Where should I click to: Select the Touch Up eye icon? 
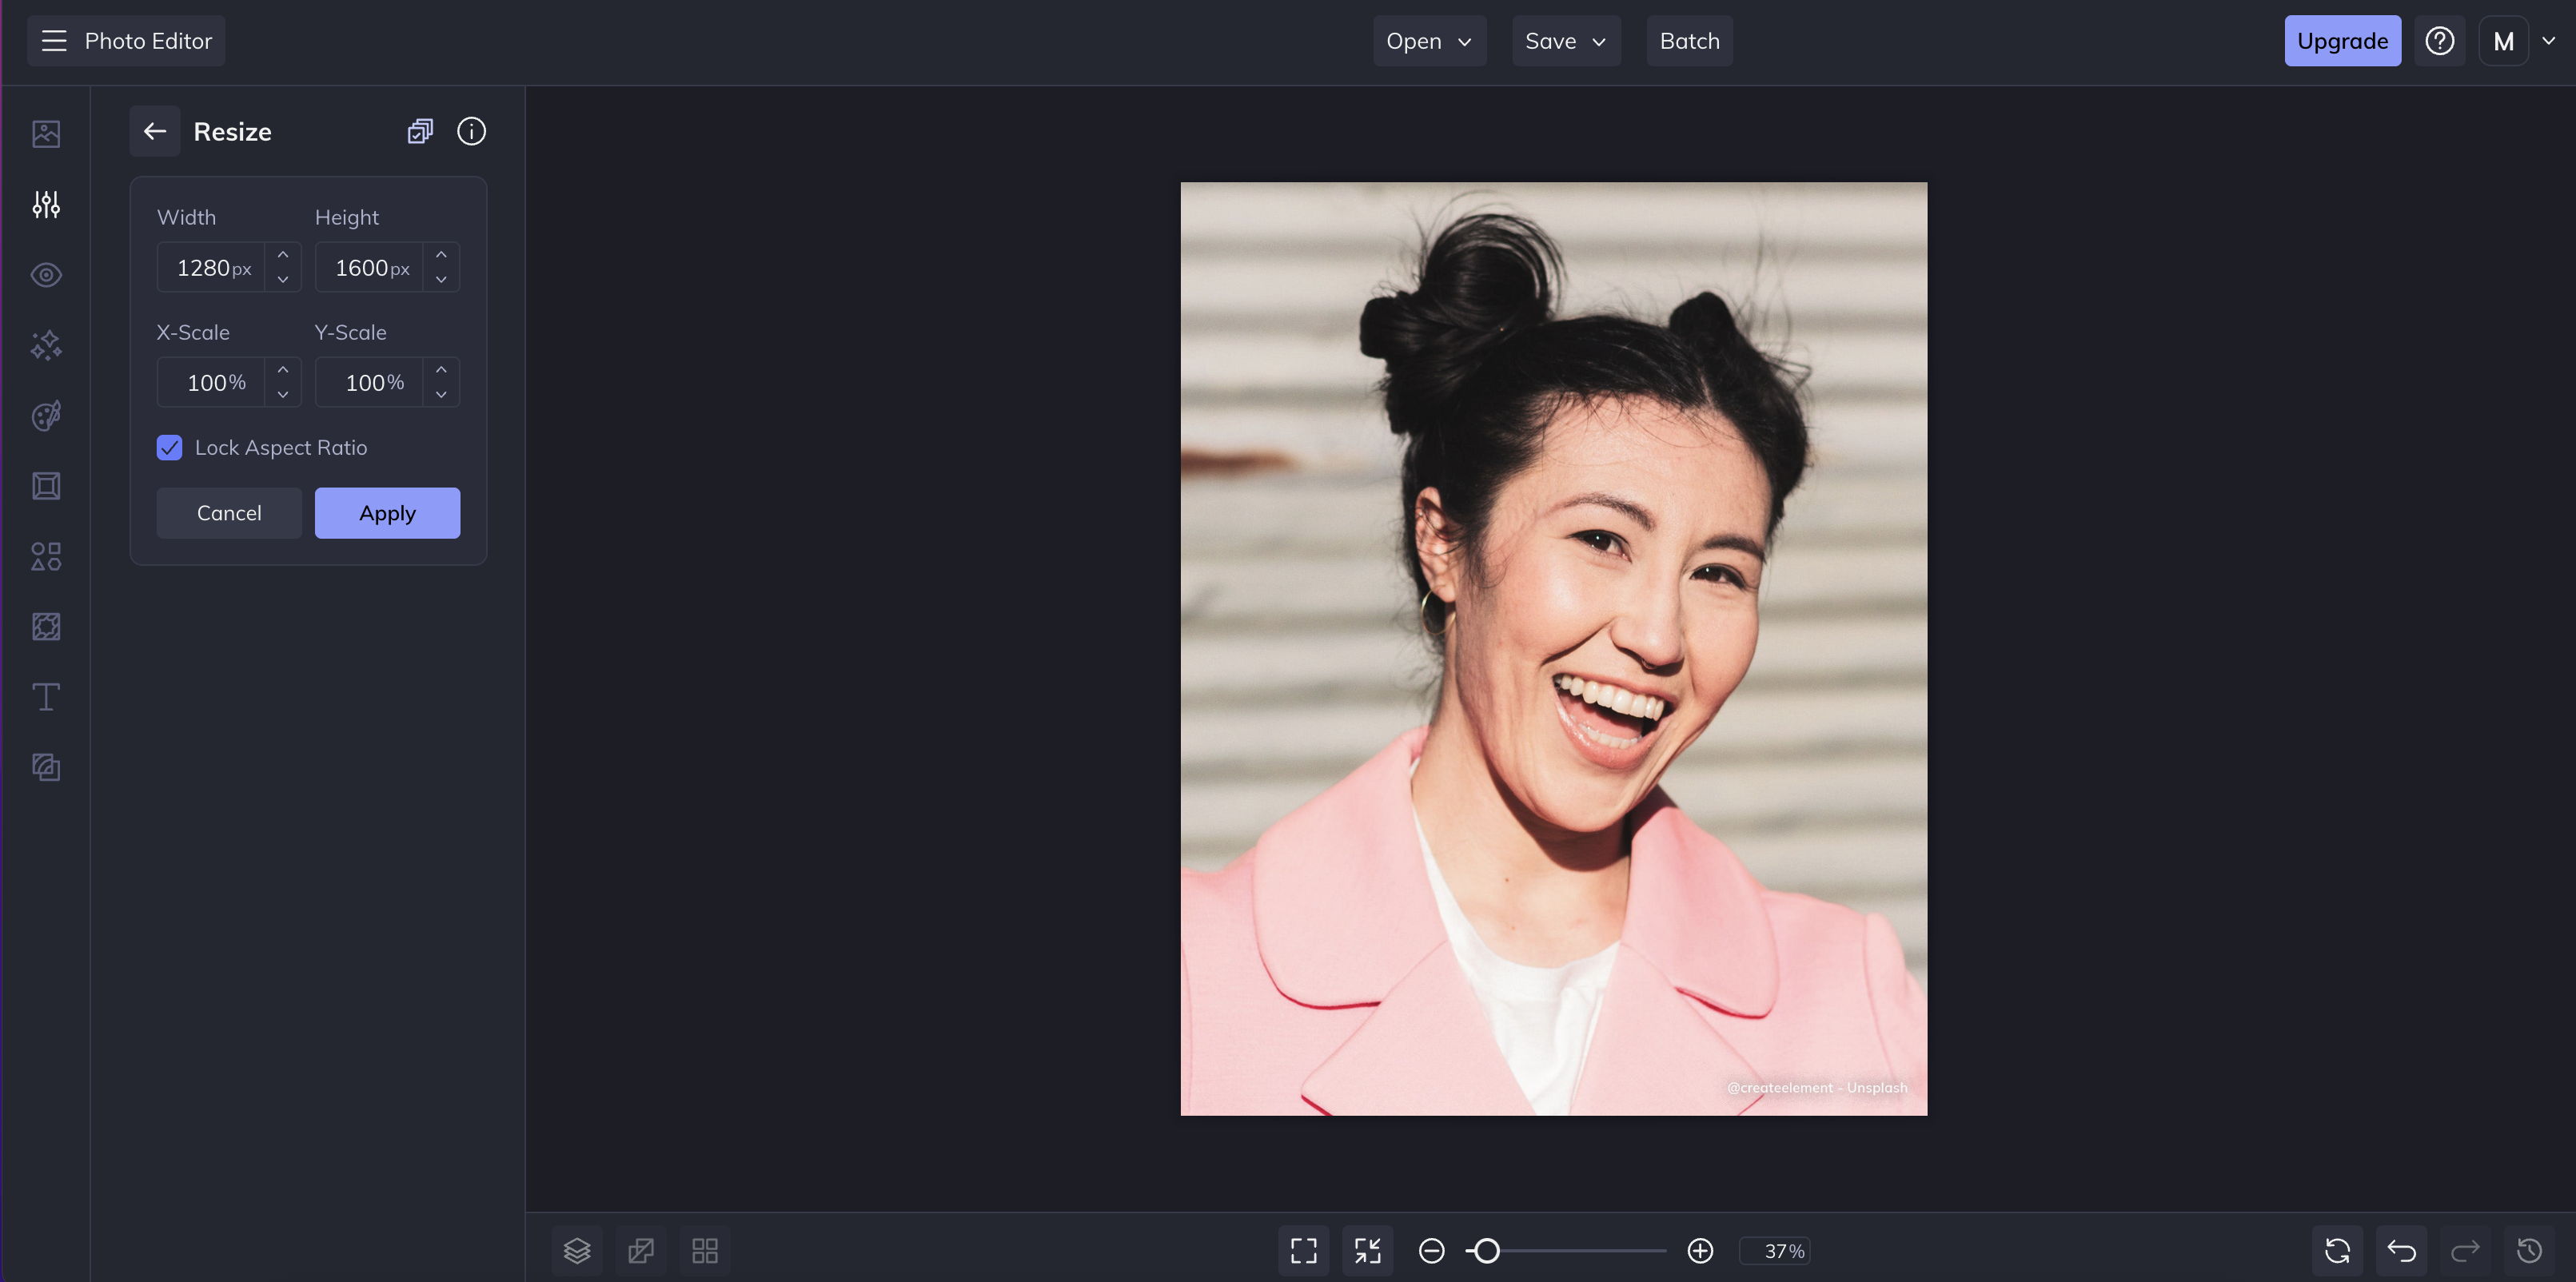pos(46,275)
